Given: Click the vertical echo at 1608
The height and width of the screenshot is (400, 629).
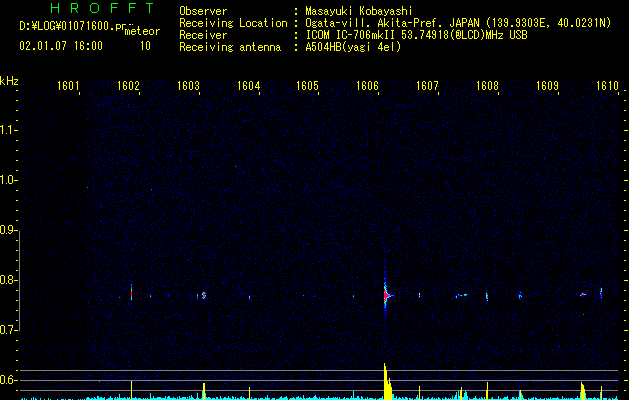Looking at the screenshot, I should point(487,296).
